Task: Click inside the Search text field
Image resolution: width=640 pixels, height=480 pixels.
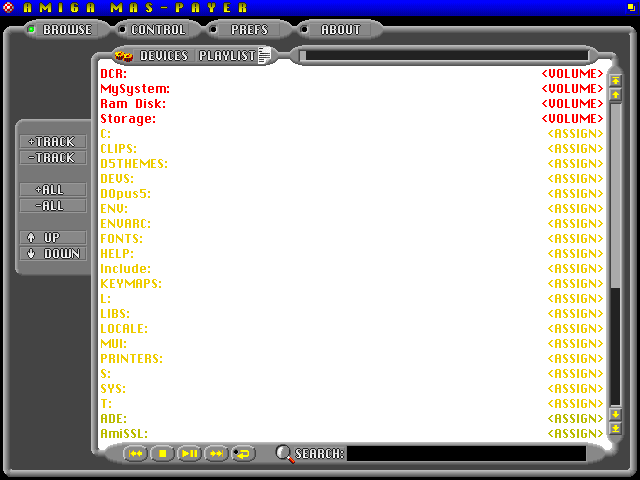Action: tap(466, 454)
